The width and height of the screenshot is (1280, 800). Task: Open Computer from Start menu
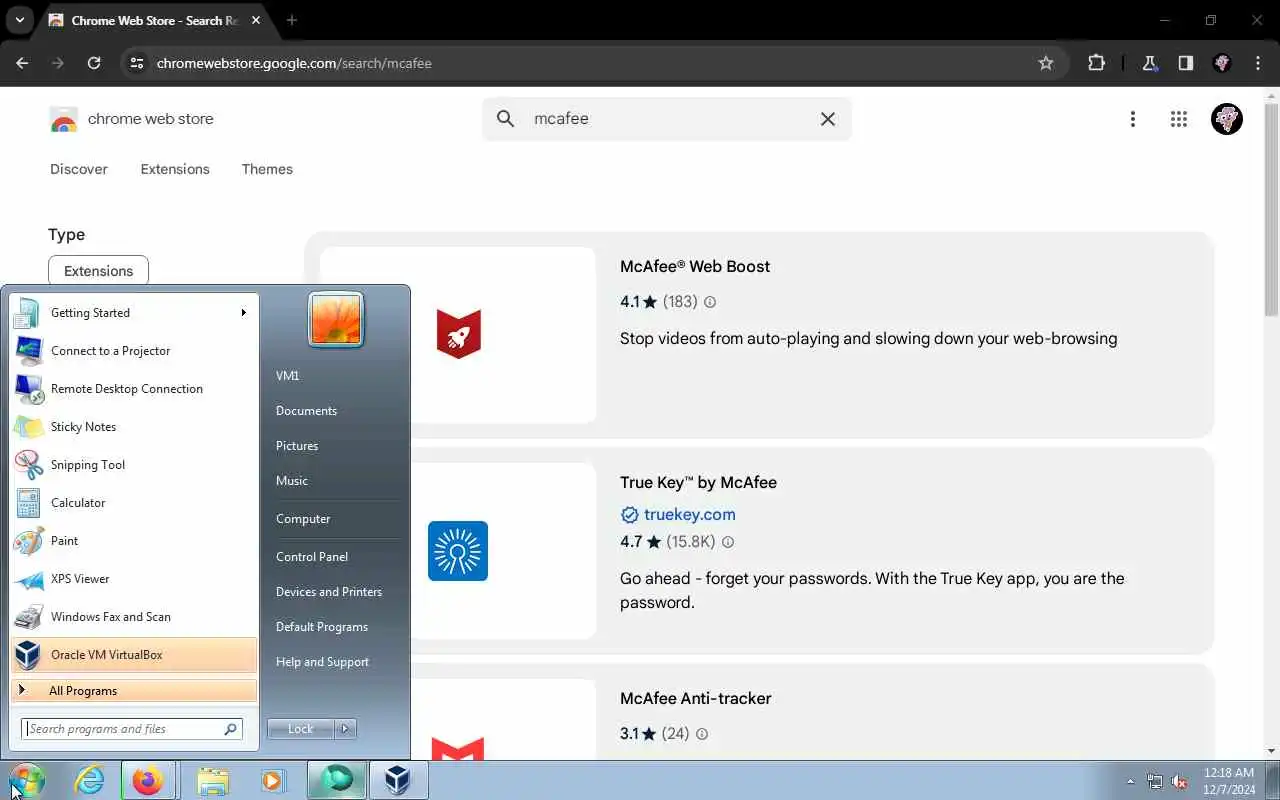[x=303, y=519]
